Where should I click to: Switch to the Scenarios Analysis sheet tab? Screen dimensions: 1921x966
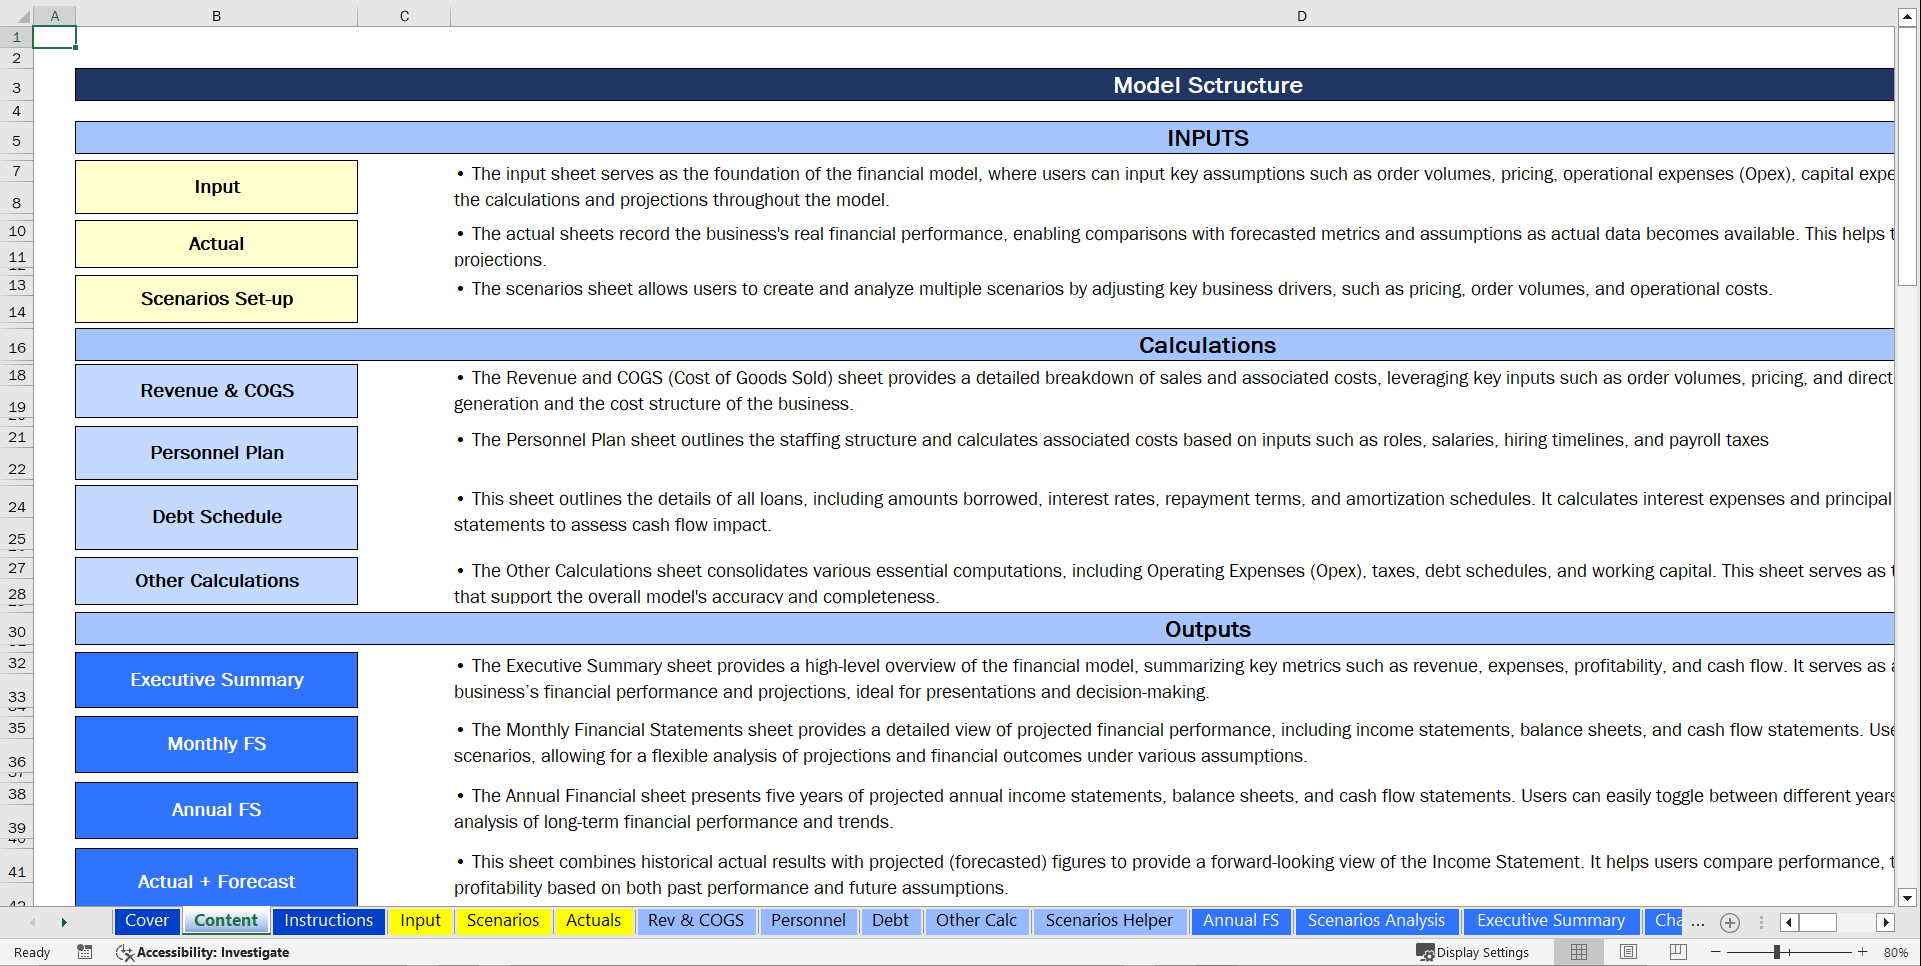click(1377, 921)
